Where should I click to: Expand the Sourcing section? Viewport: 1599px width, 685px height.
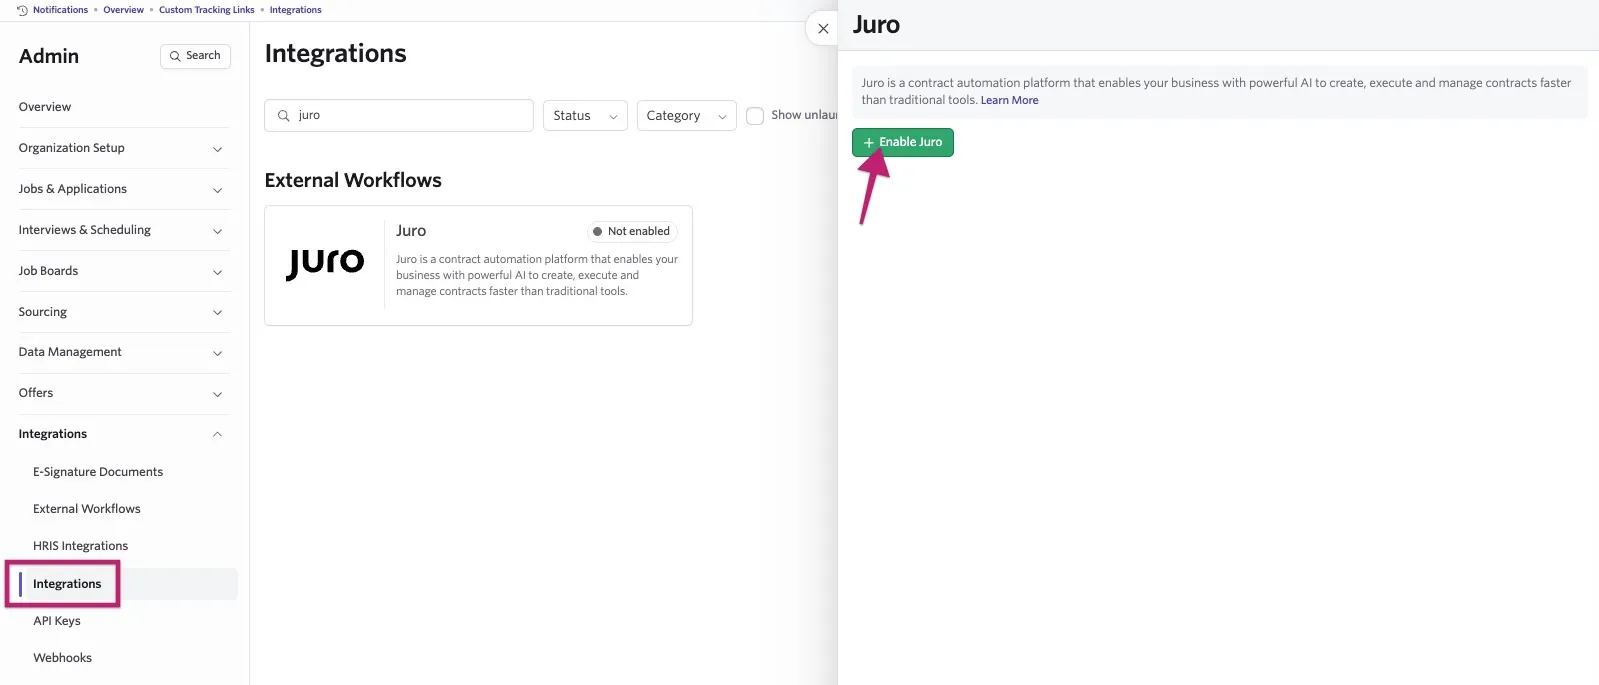tap(124, 312)
